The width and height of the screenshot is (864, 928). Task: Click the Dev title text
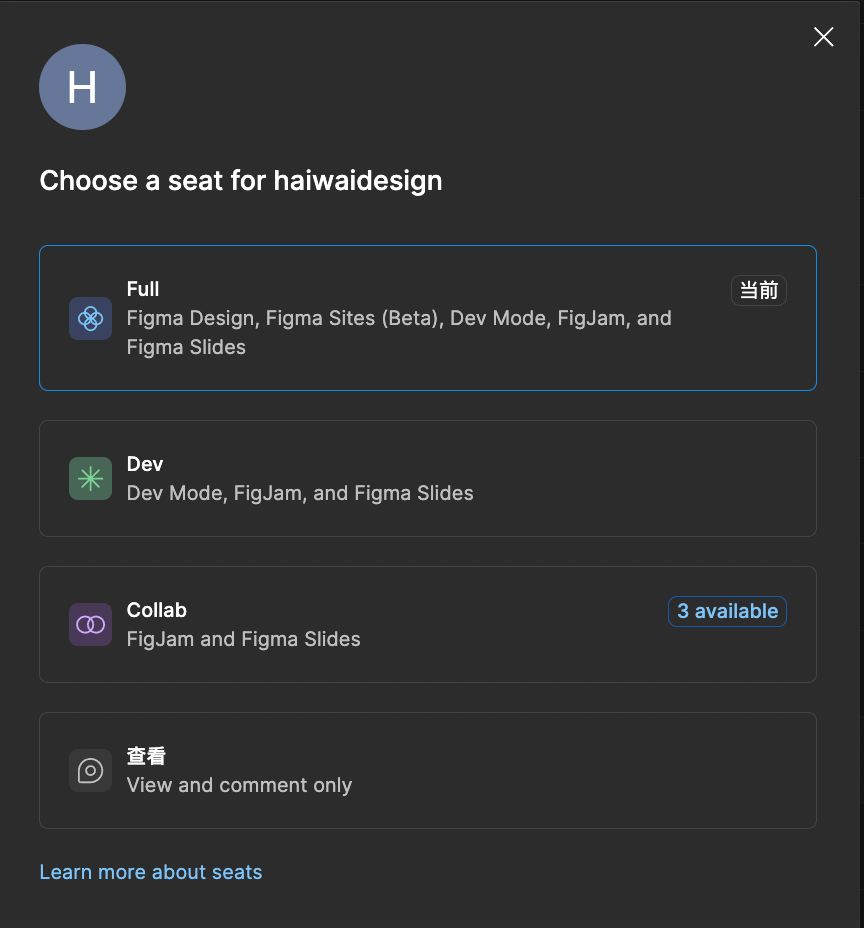[145, 464]
